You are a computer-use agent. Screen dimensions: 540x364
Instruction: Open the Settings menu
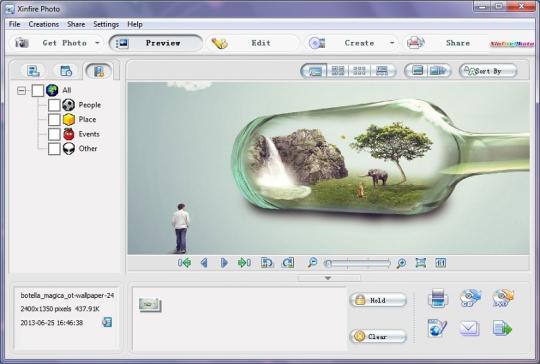(106, 24)
